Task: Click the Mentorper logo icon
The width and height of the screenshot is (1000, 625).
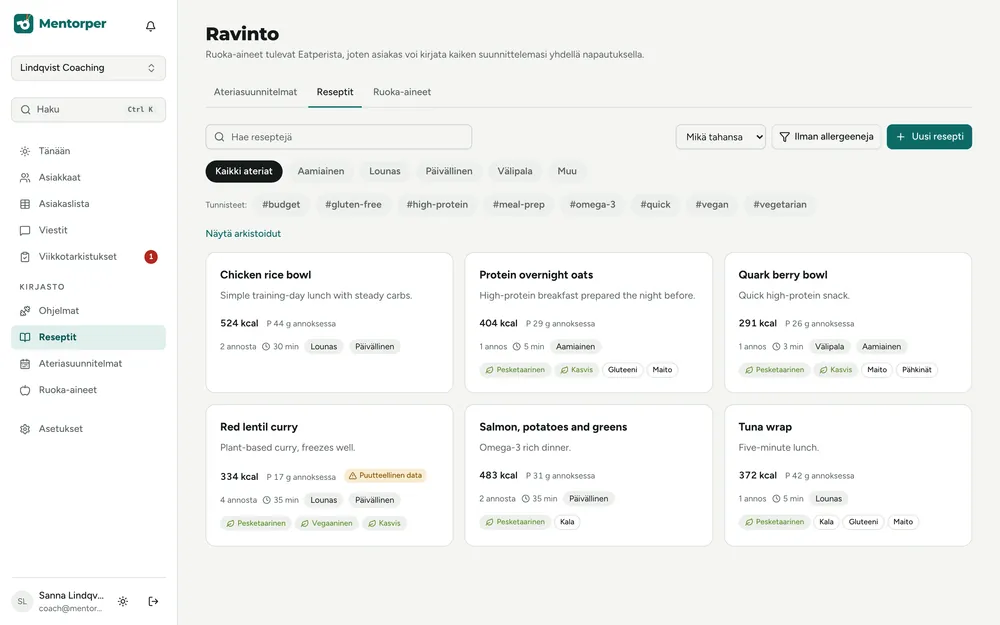Action: click(x=24, y=24)
